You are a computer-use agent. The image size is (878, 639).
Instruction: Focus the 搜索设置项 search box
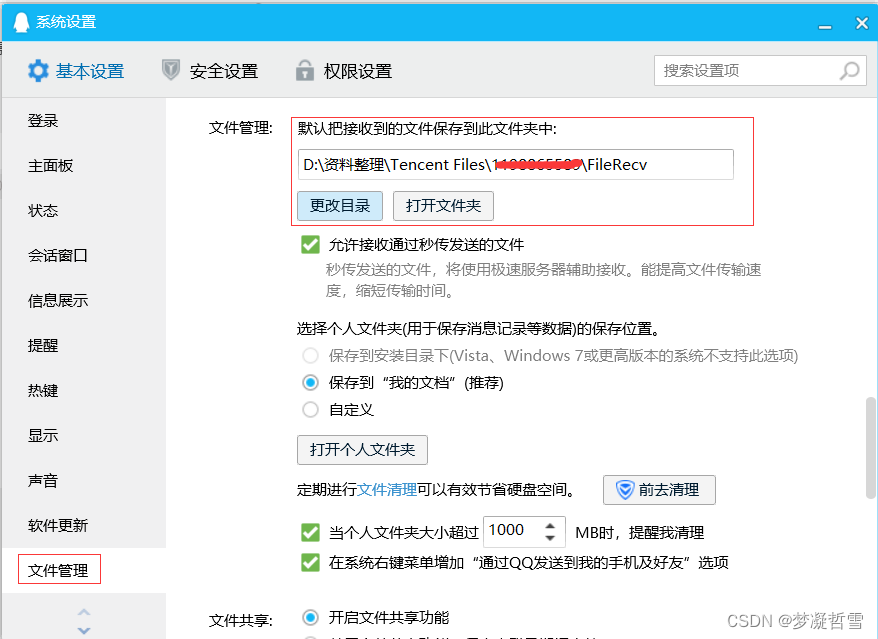tap(760, 71)
